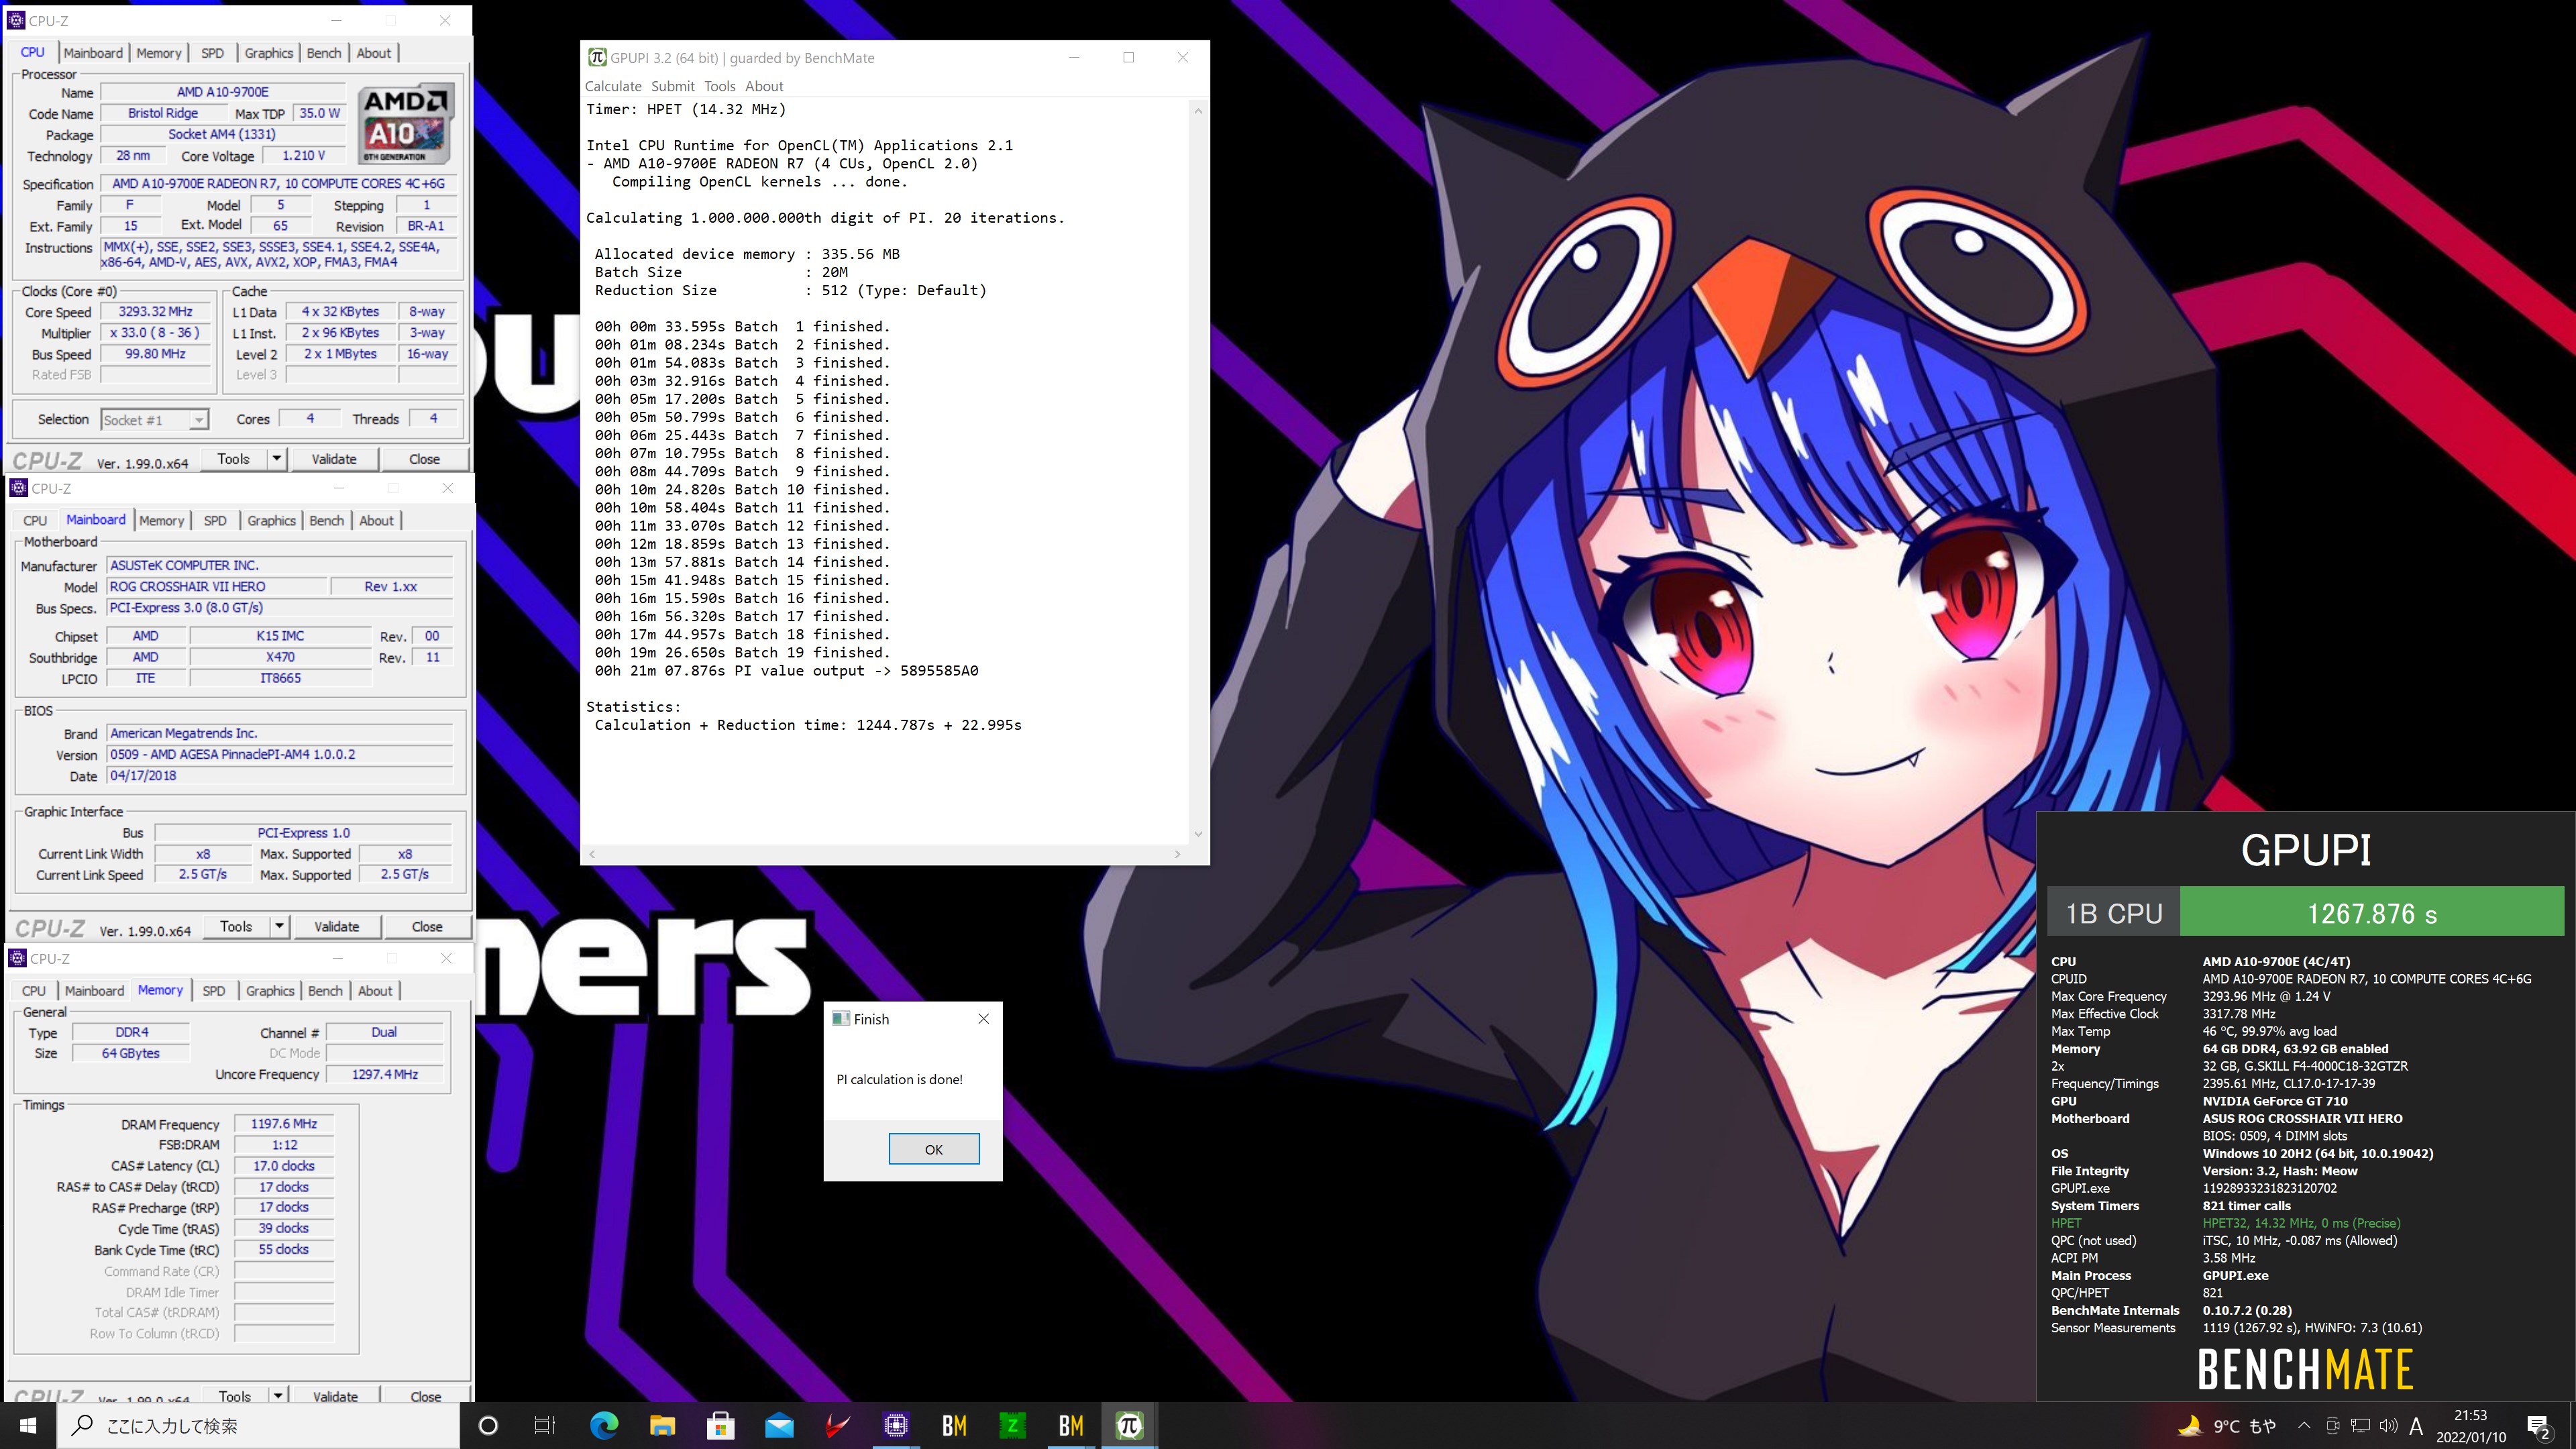2576x1449 pixels.
Task: Open Mail app from taskbar
Action: [x=779, y=1425]
